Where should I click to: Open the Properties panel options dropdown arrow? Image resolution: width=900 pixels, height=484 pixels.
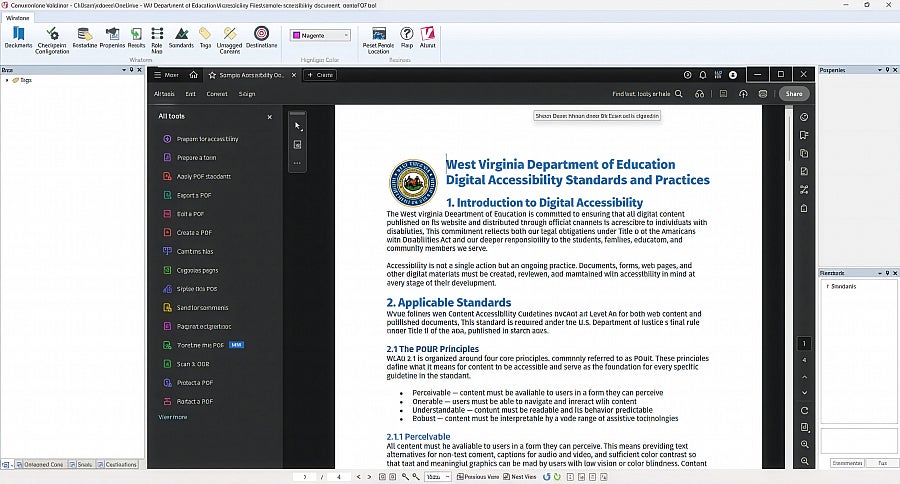pos(880,70)
